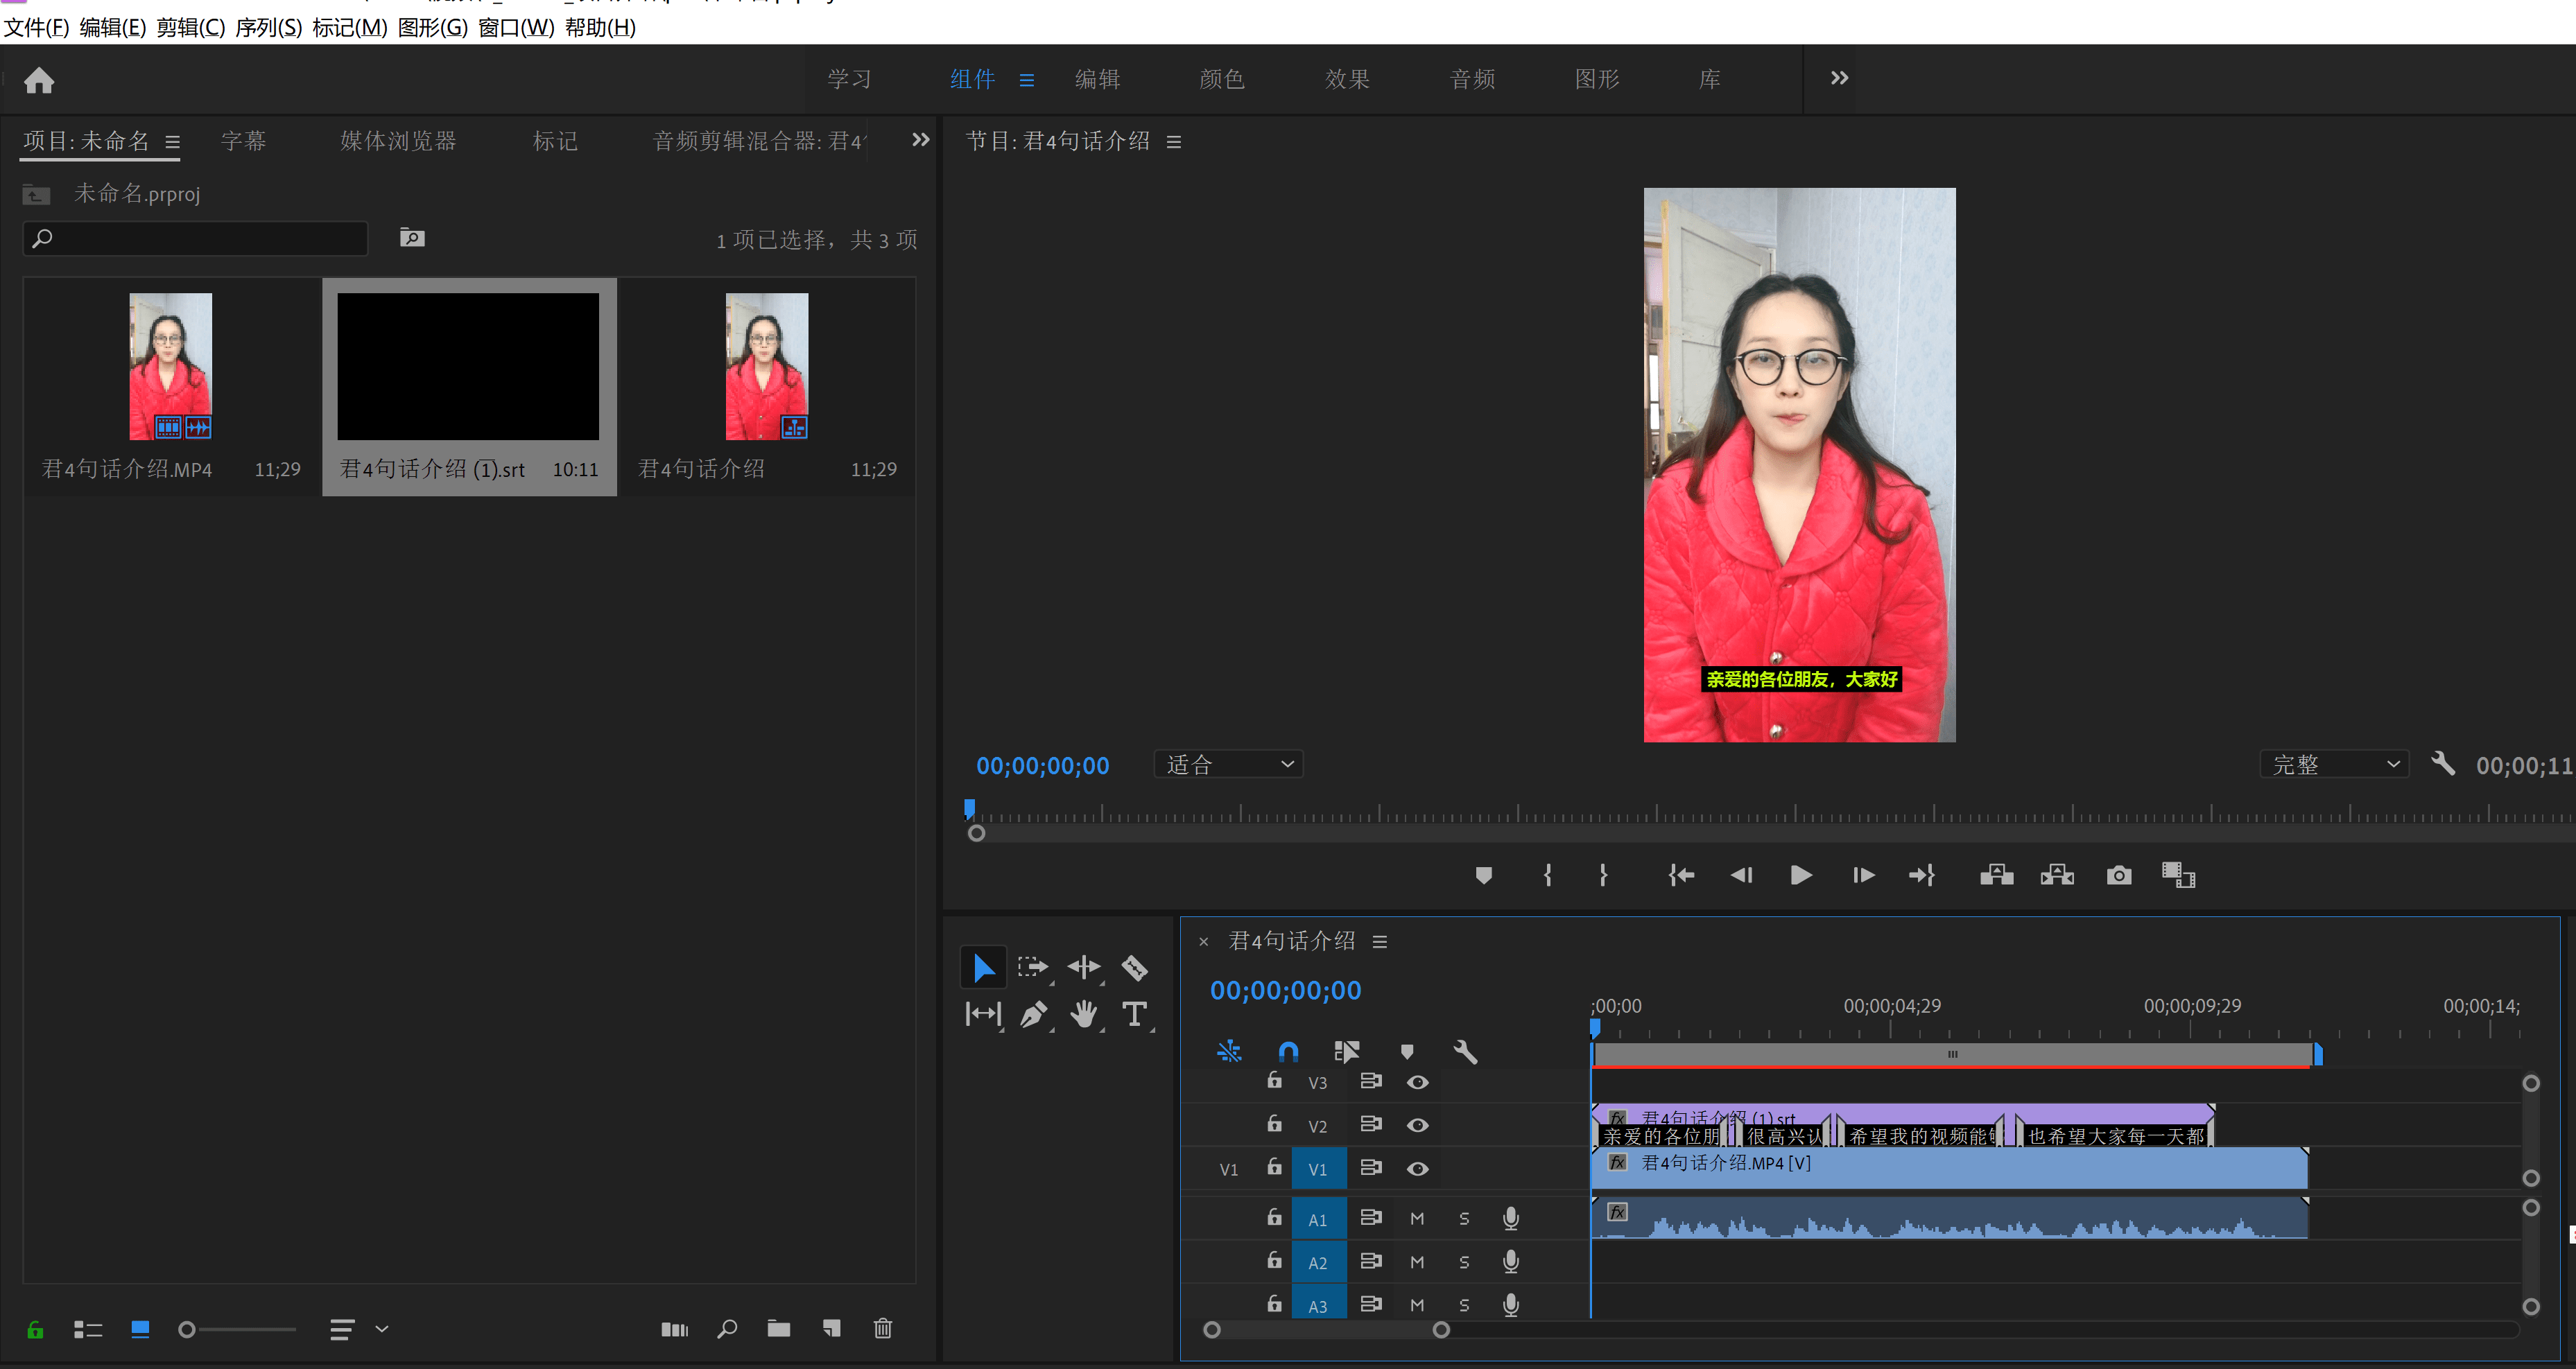Select the Hand tool
Screen dimensions: 2576x1369
[1084, 1014]
